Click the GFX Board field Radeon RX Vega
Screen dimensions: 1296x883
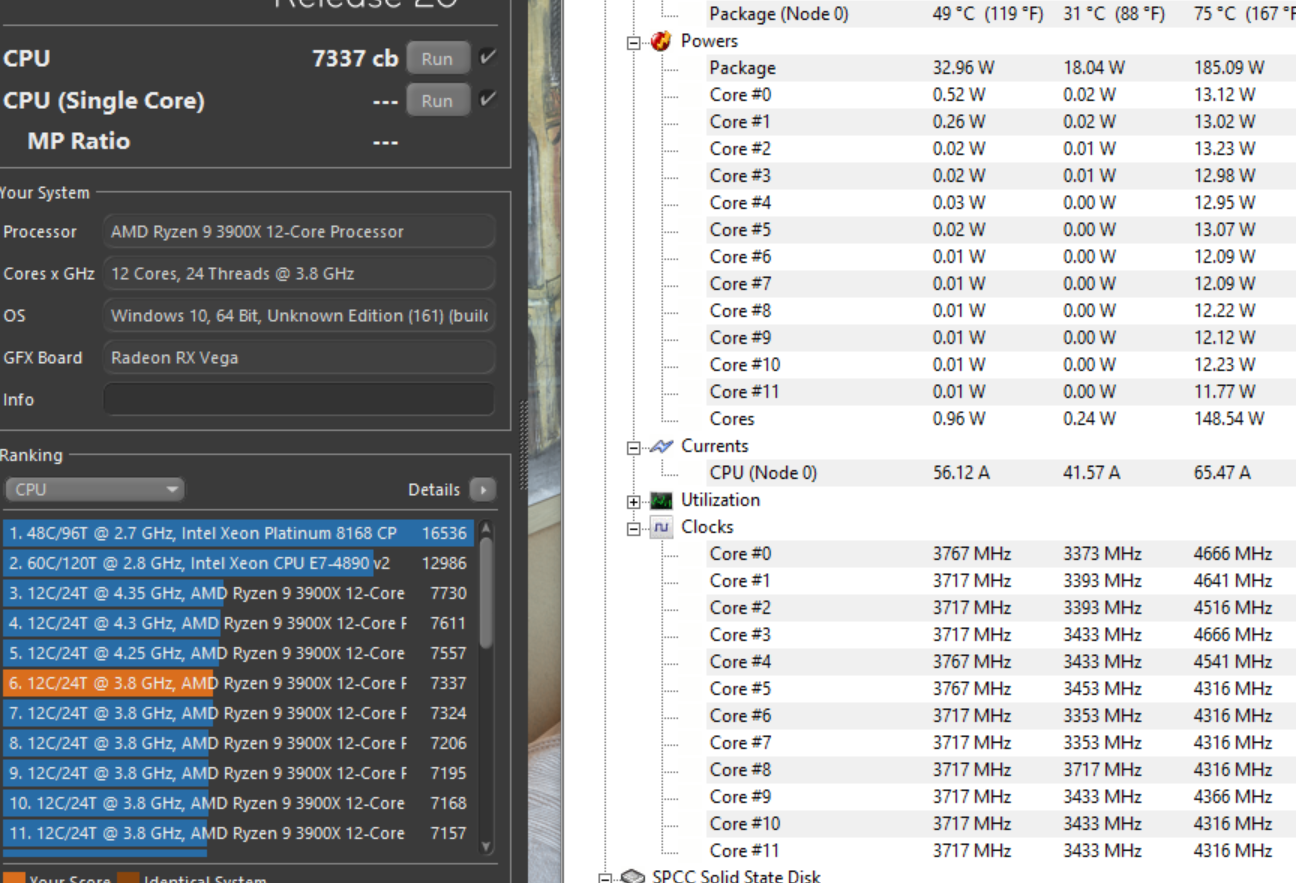299,357
